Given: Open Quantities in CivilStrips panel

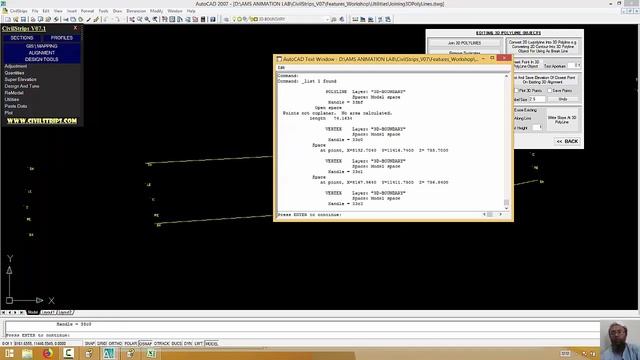Looking at the screenshot, I should point(14,73).
